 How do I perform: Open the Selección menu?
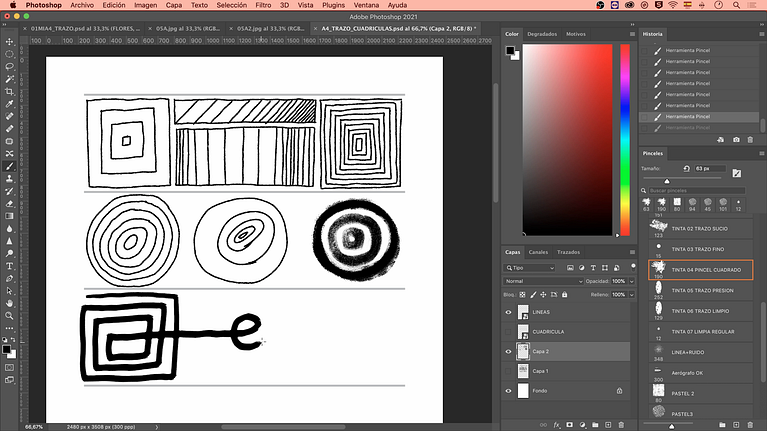231,5
